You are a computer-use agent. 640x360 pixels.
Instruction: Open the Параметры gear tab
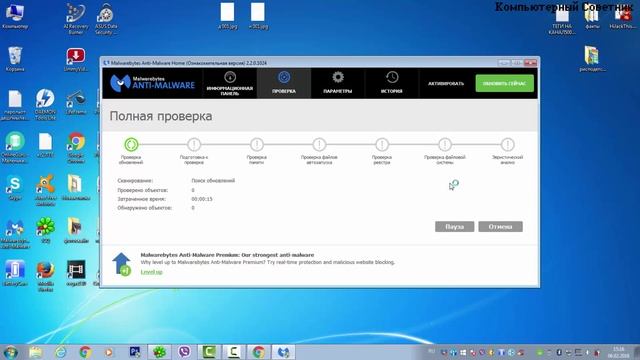click(338, 83)
